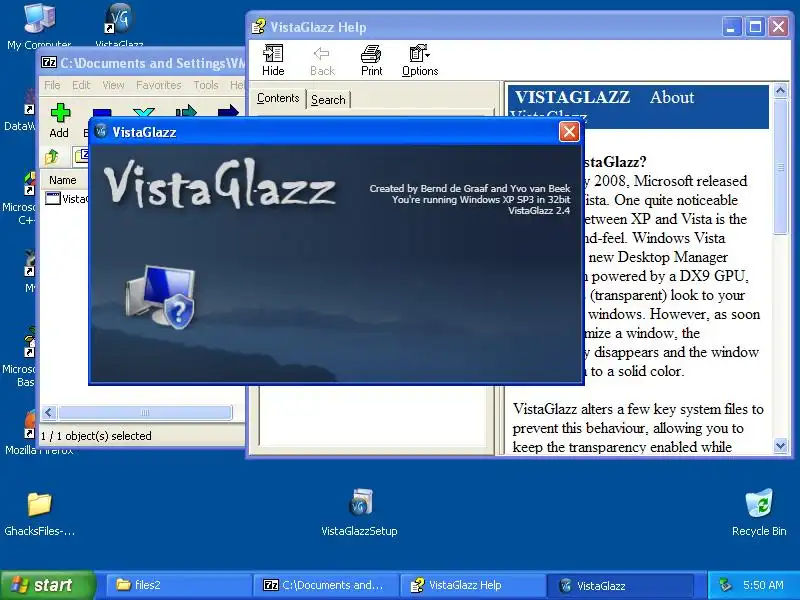Click the horizontal scrollbar thumb in 7-Zip
The width and height of the screenshot is (800, 600).
(x=145, y=412)
